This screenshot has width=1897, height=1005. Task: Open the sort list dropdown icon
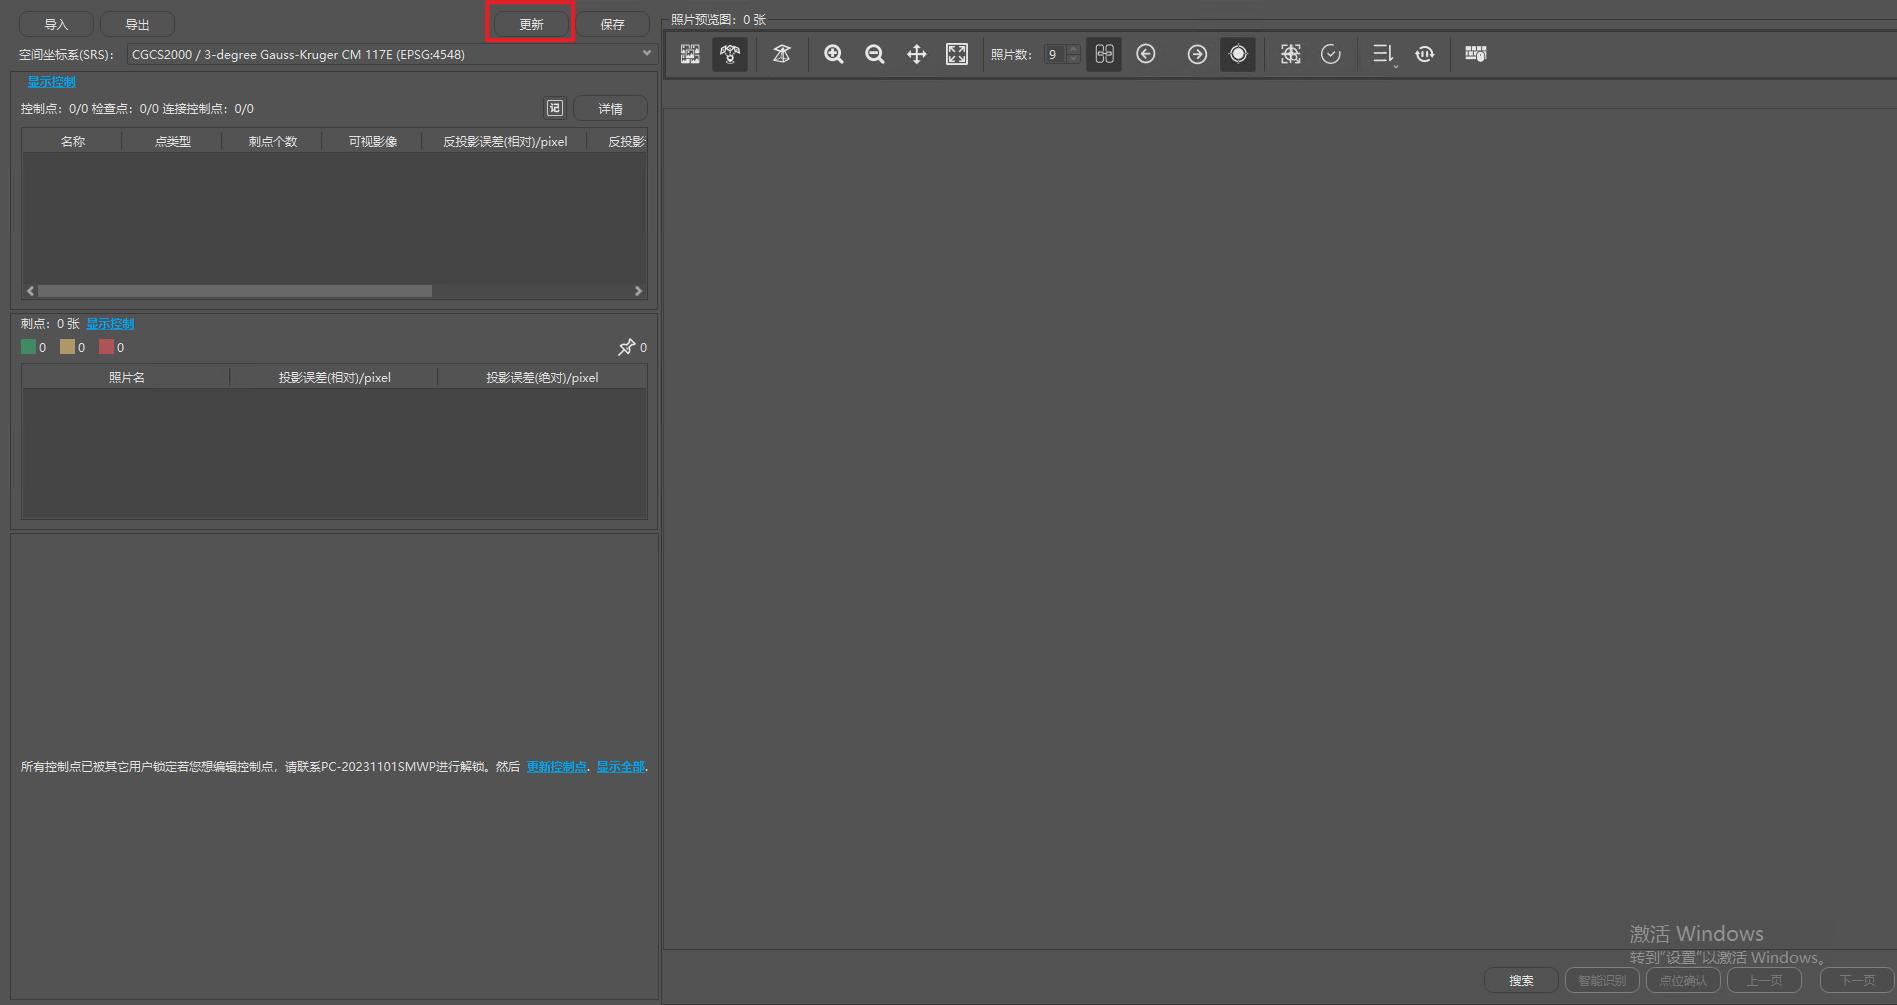point(1383,54)
